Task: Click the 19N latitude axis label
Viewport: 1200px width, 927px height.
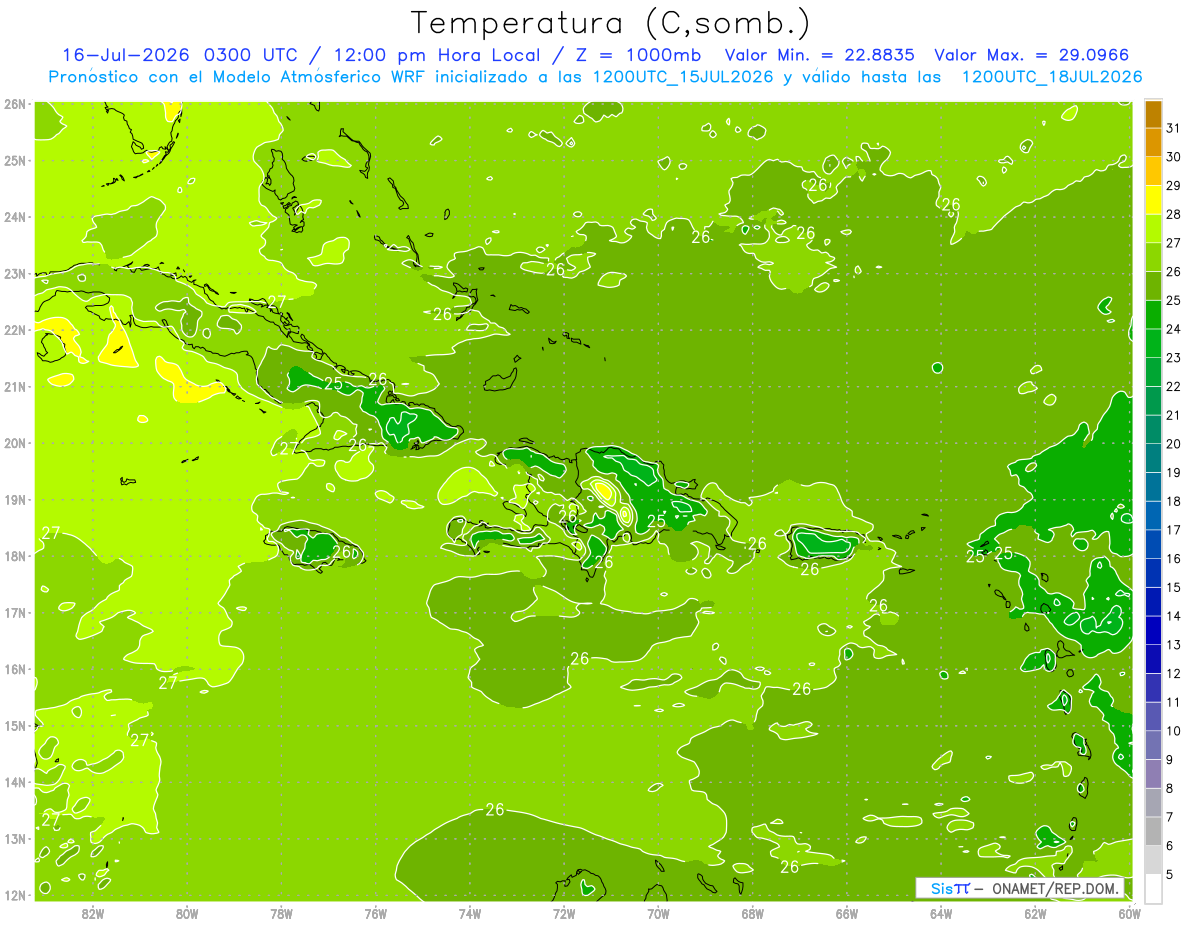Action: pyautogui.click(x=14, y=499)
